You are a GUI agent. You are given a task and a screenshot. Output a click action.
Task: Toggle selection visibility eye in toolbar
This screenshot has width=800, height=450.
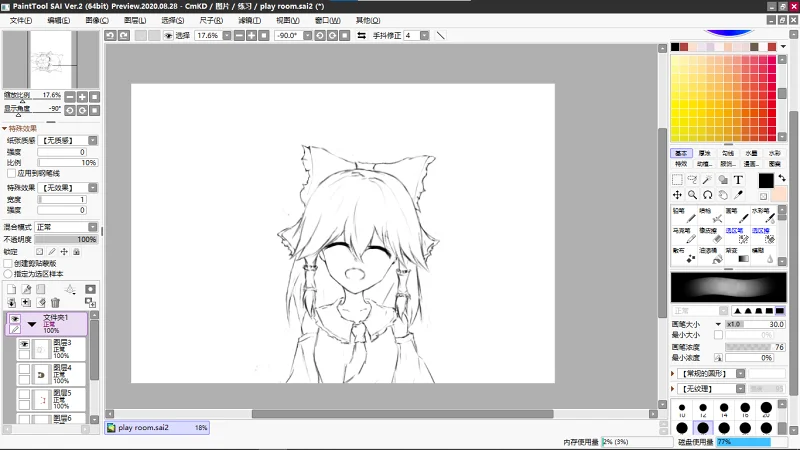(168, 35)
